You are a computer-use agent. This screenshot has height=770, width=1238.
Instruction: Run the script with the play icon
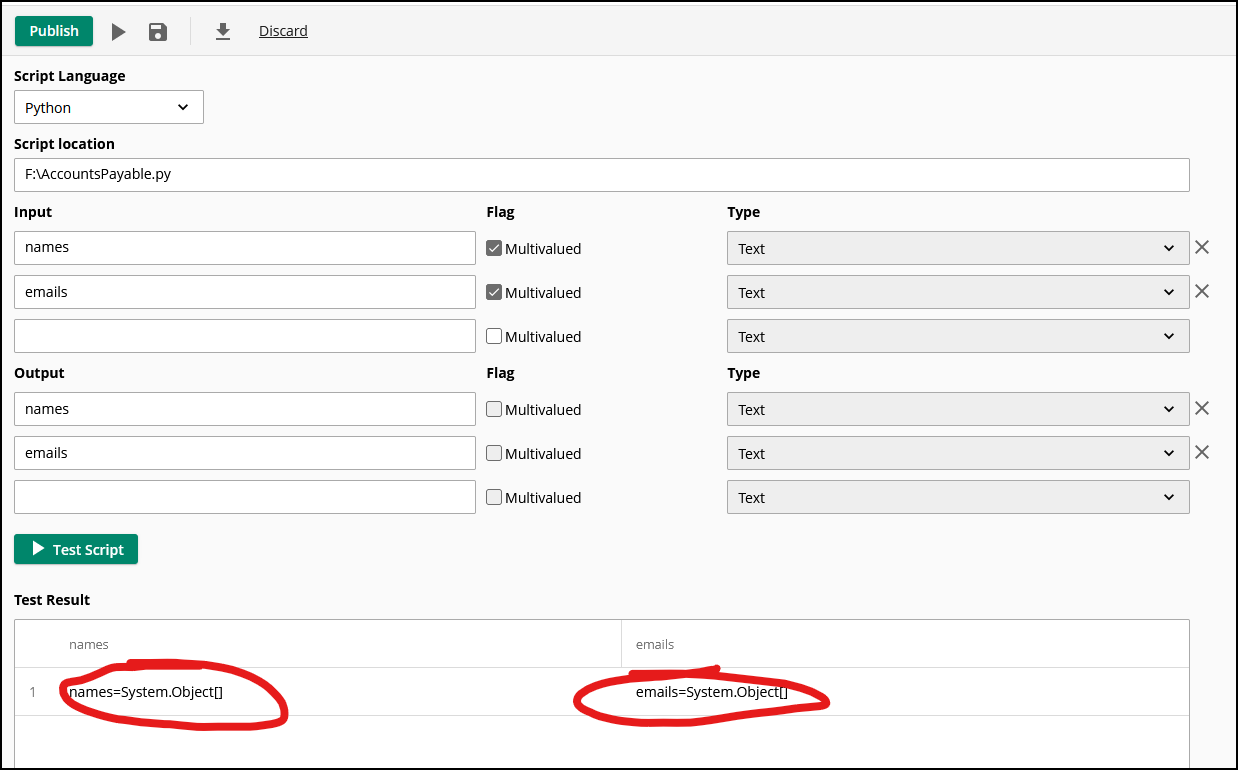click(x=119, y=32)
